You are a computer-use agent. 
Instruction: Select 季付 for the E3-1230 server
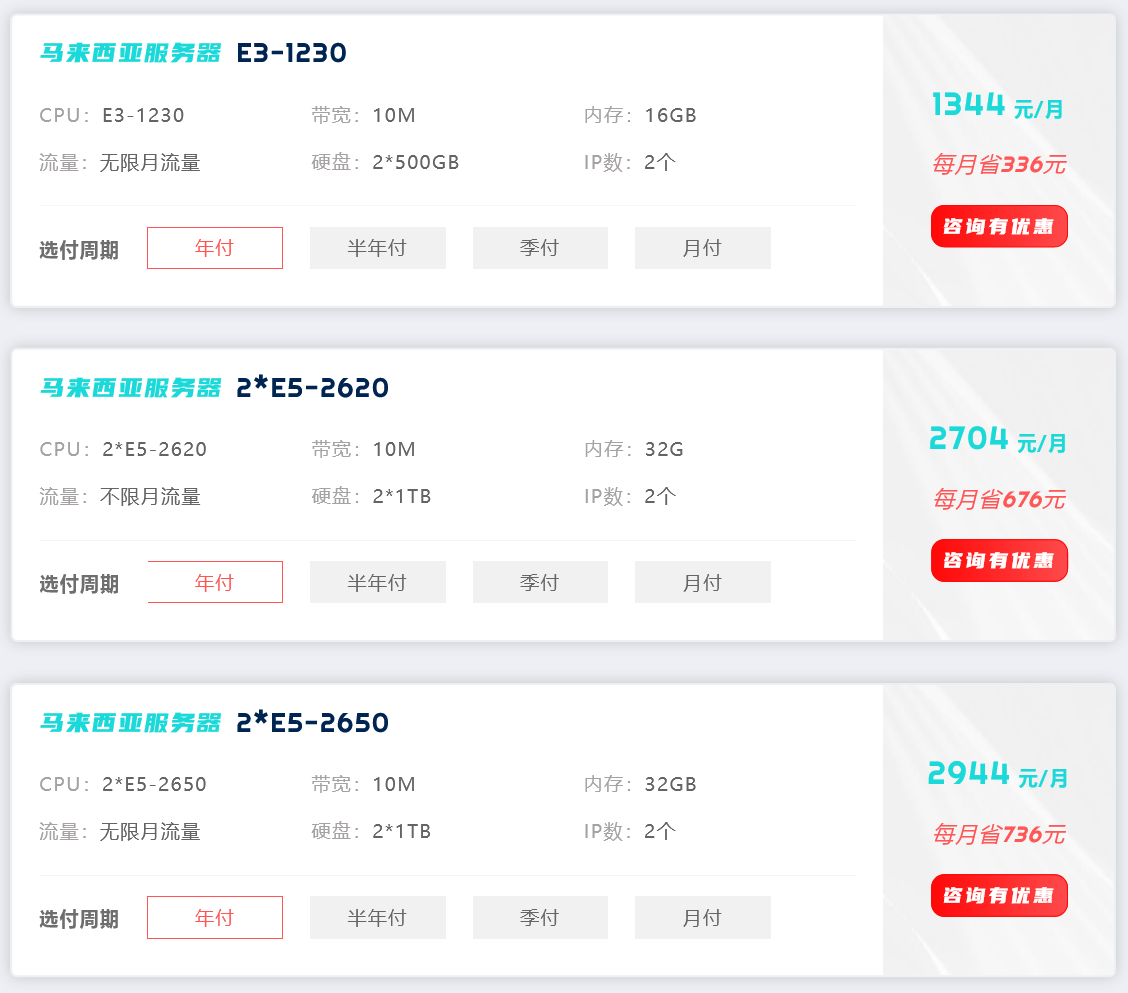coord(540,248)
